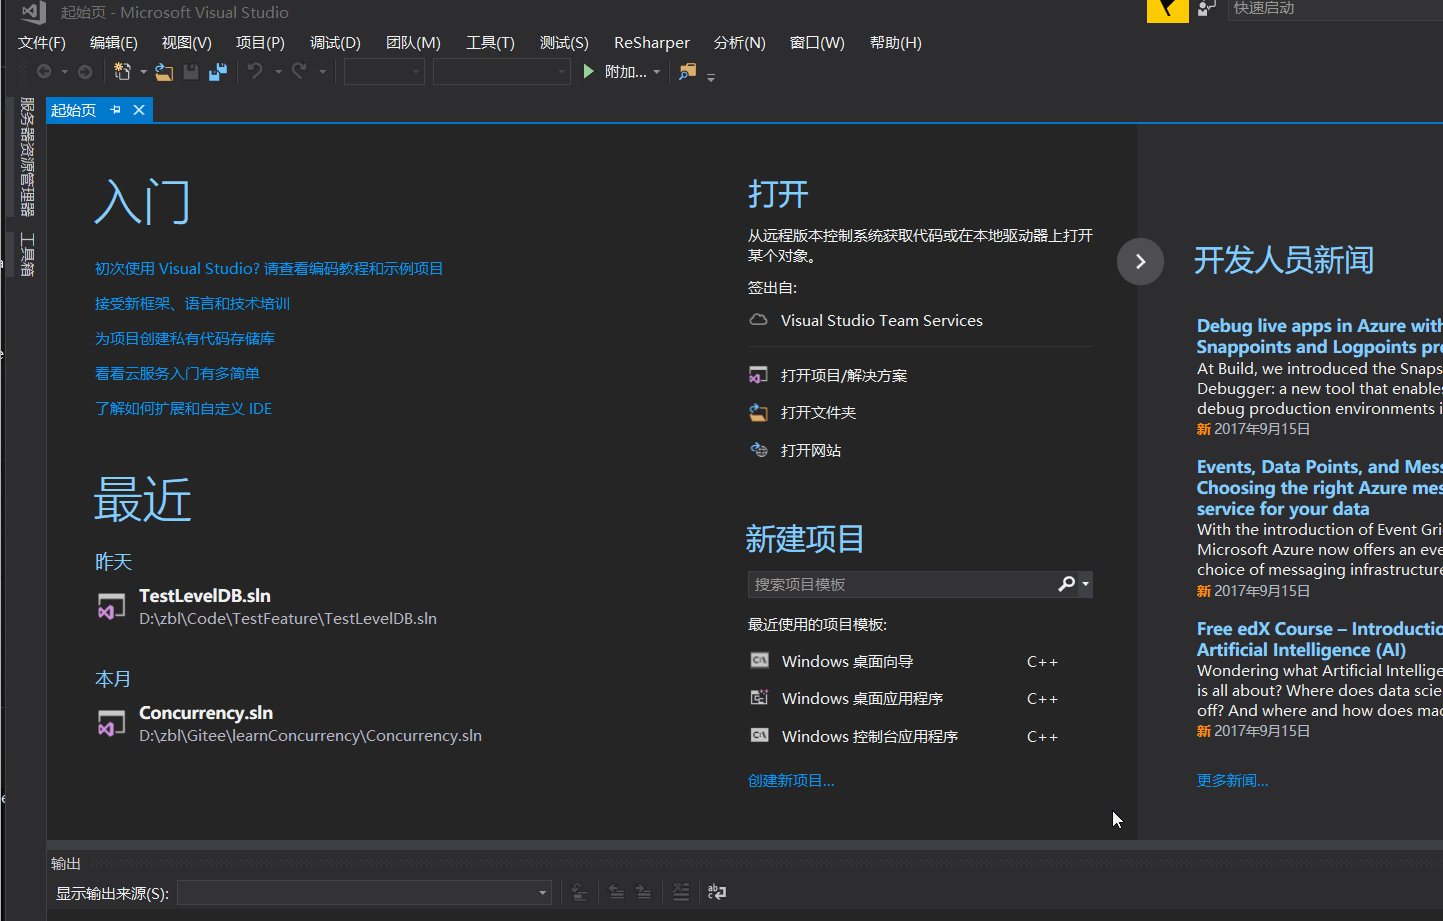Image resolution: width=1443 pixels, height=921 pixels.
Task: Expand the New Project dropdown arrow
Action: [x=143, y=72]
